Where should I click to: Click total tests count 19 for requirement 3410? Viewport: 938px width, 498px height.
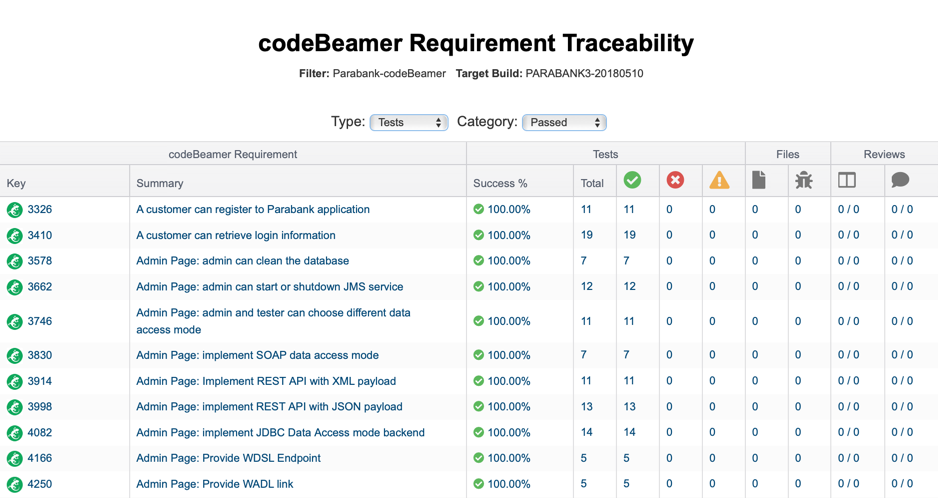coord(586,235)
